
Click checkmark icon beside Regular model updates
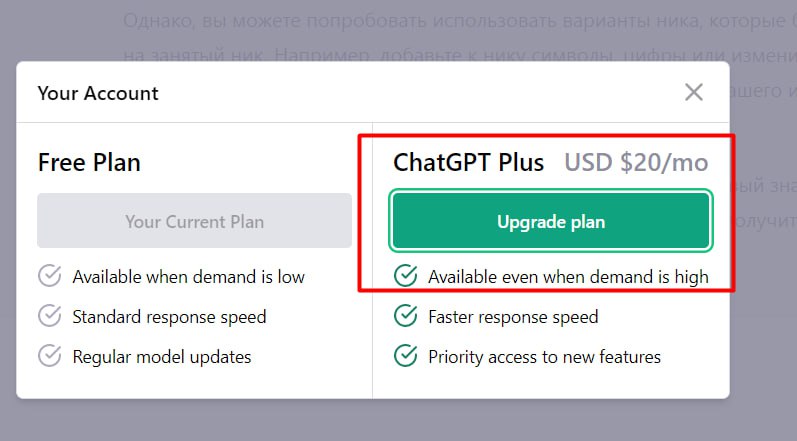pos(49,356)
